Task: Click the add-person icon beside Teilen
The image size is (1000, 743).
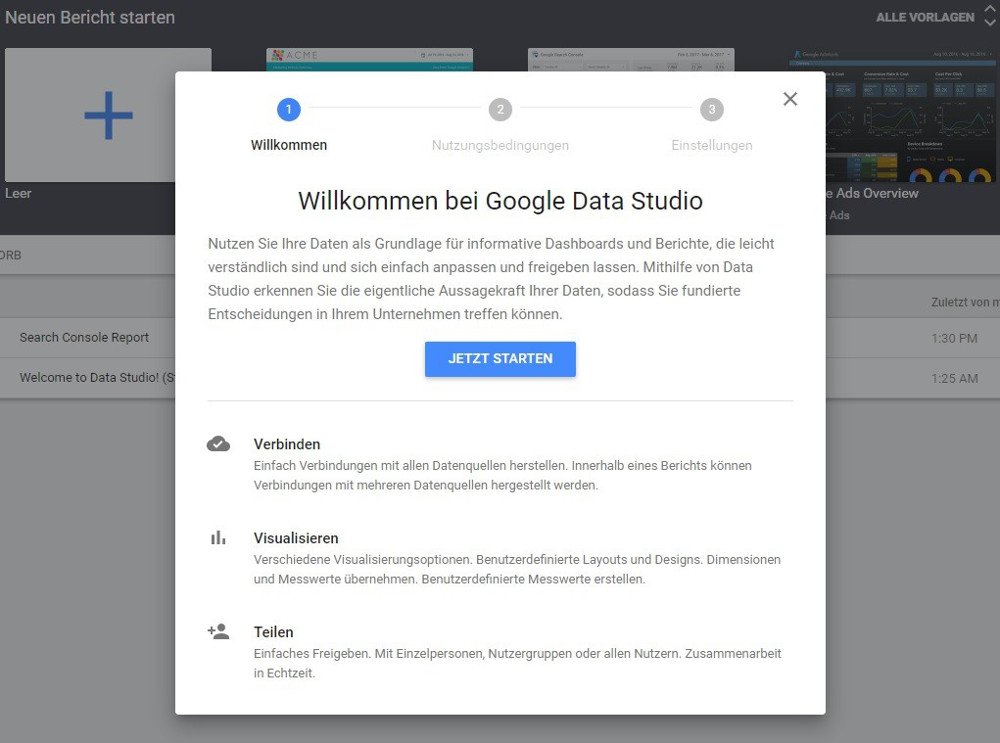Action: pos(218,631)
